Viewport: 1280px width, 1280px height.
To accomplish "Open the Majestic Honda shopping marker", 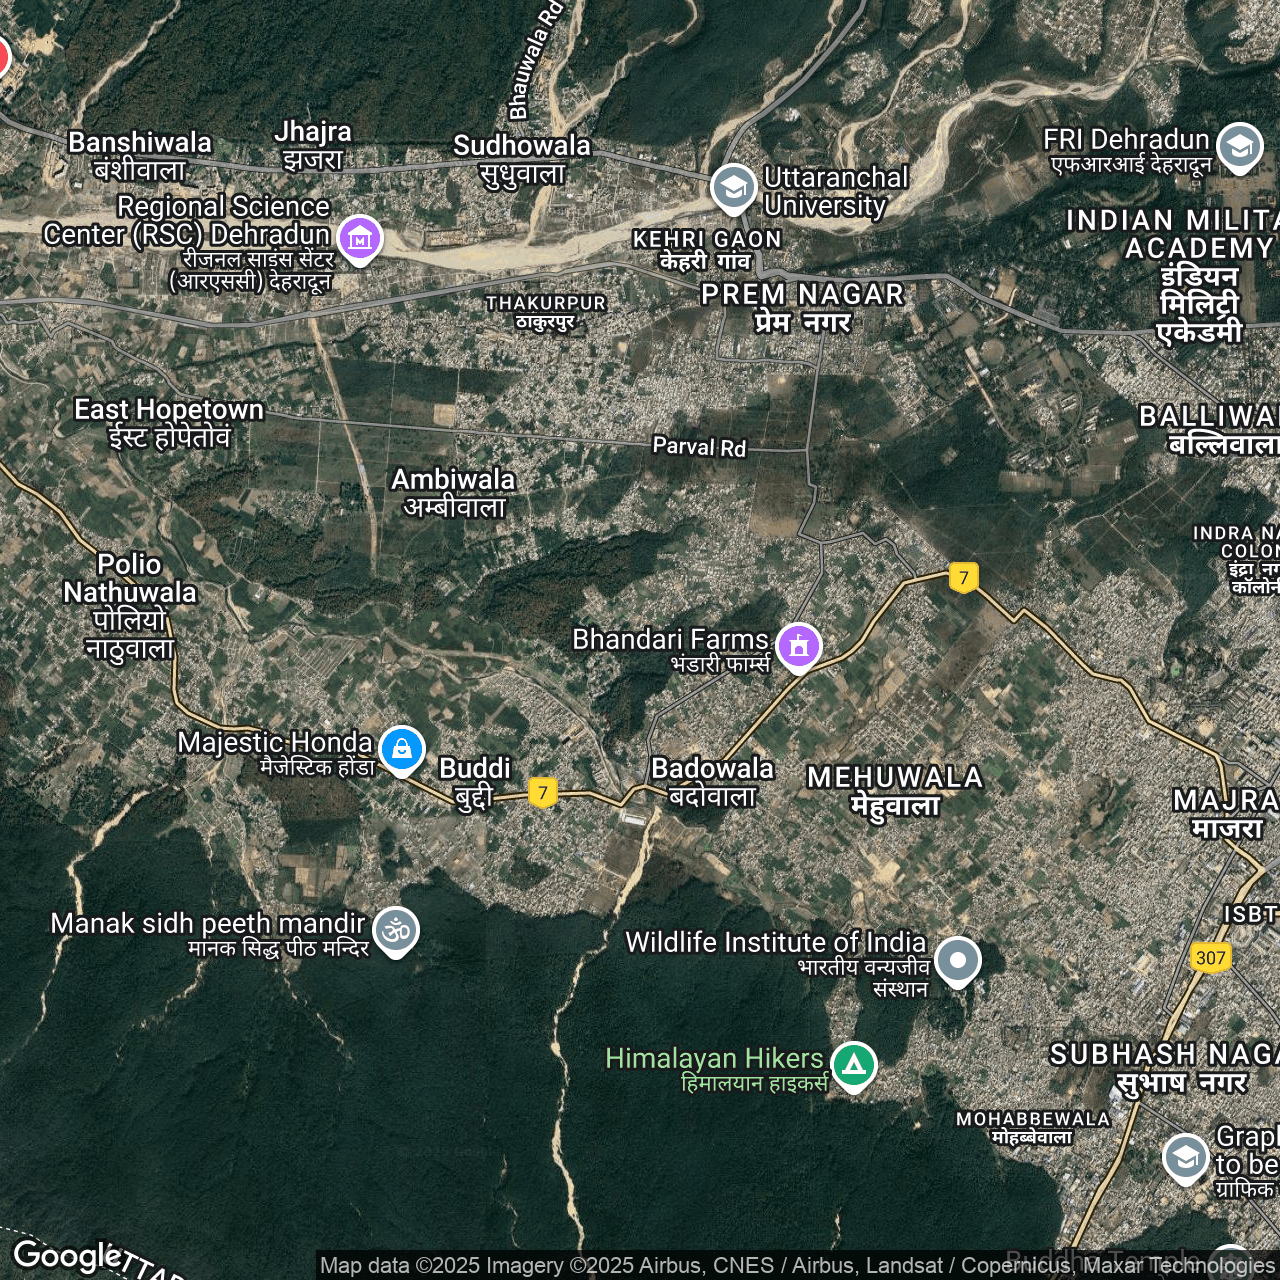I will click(x=402, y=748).
